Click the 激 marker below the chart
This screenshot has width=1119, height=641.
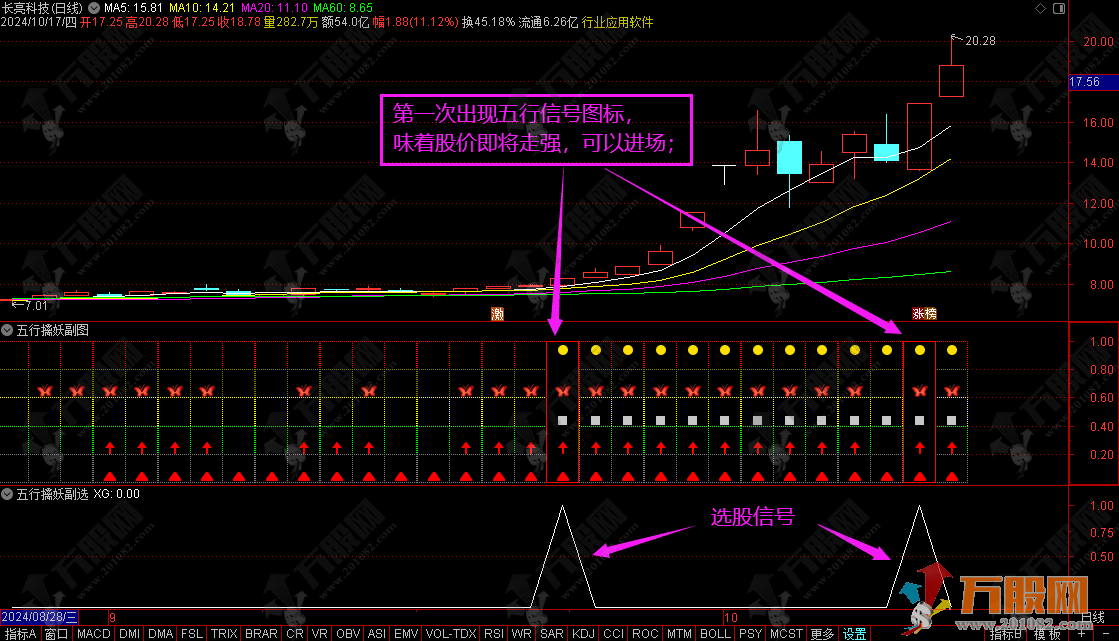pos(497,314)
